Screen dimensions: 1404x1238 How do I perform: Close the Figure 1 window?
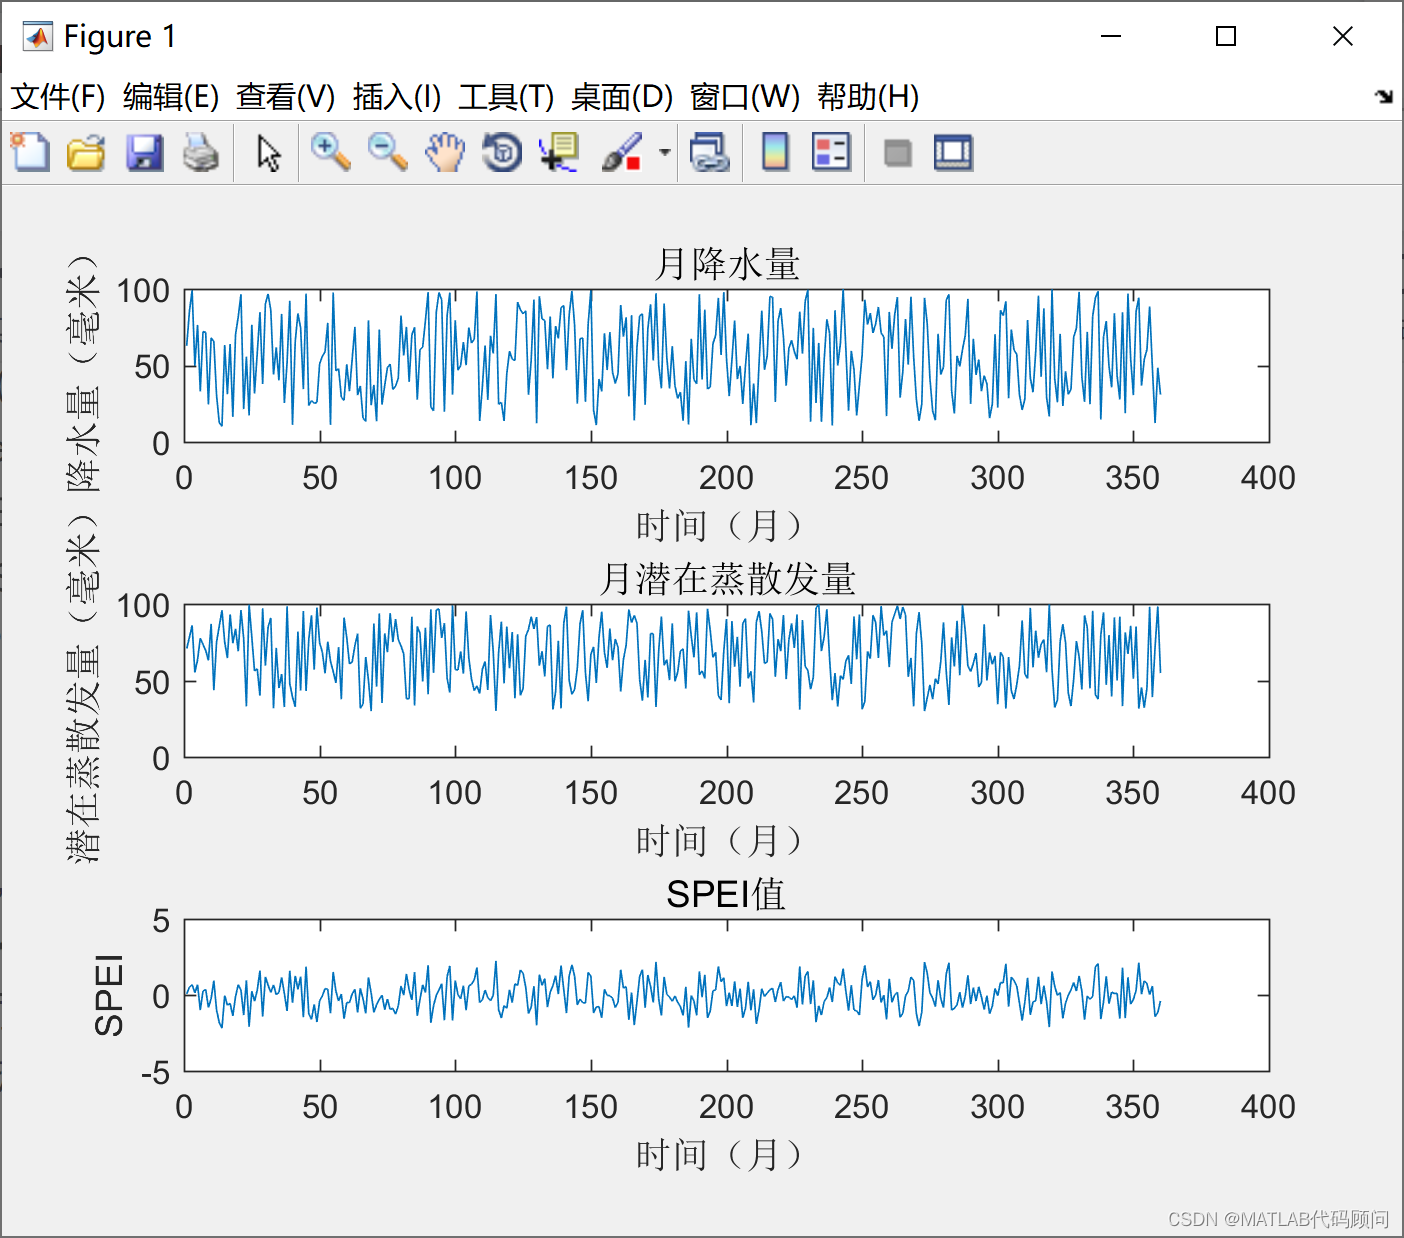click(1343, 37)
